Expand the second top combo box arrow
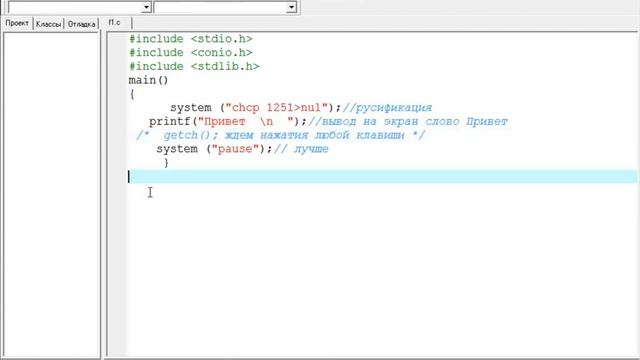 click(291, 7)
